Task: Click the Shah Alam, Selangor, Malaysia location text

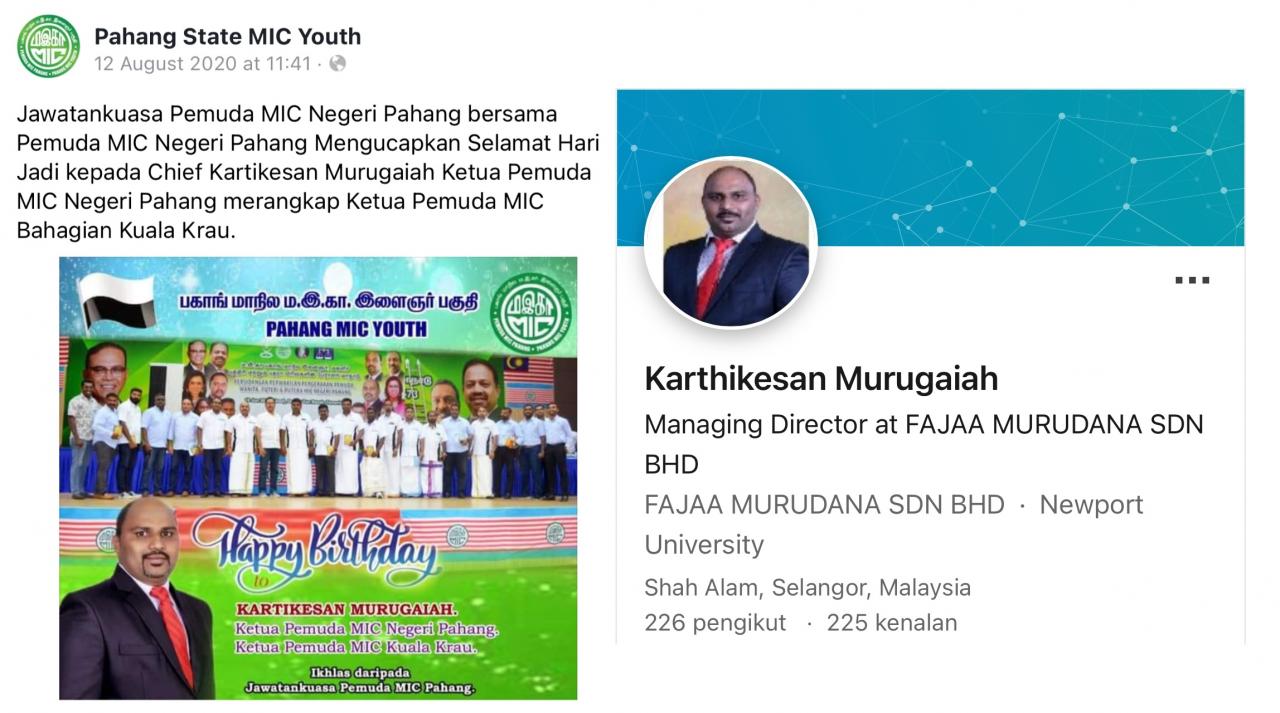Action: tap(808, 587)
